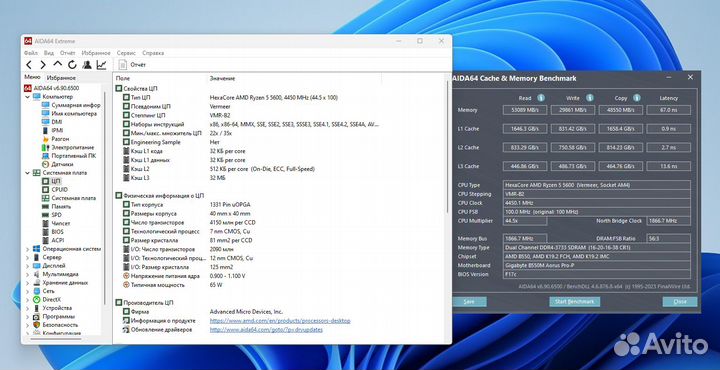Select the AIDA64 v6.90.6500 root tree node

[x=51, y=88]
